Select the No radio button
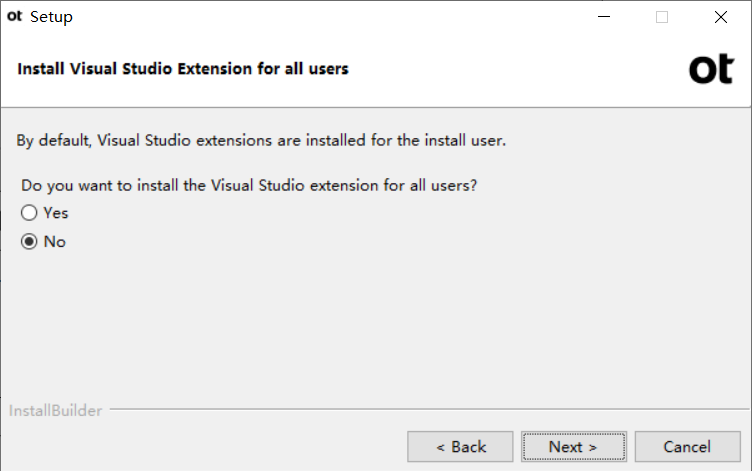This screenshot has width=752, height=471. [29, 241]
